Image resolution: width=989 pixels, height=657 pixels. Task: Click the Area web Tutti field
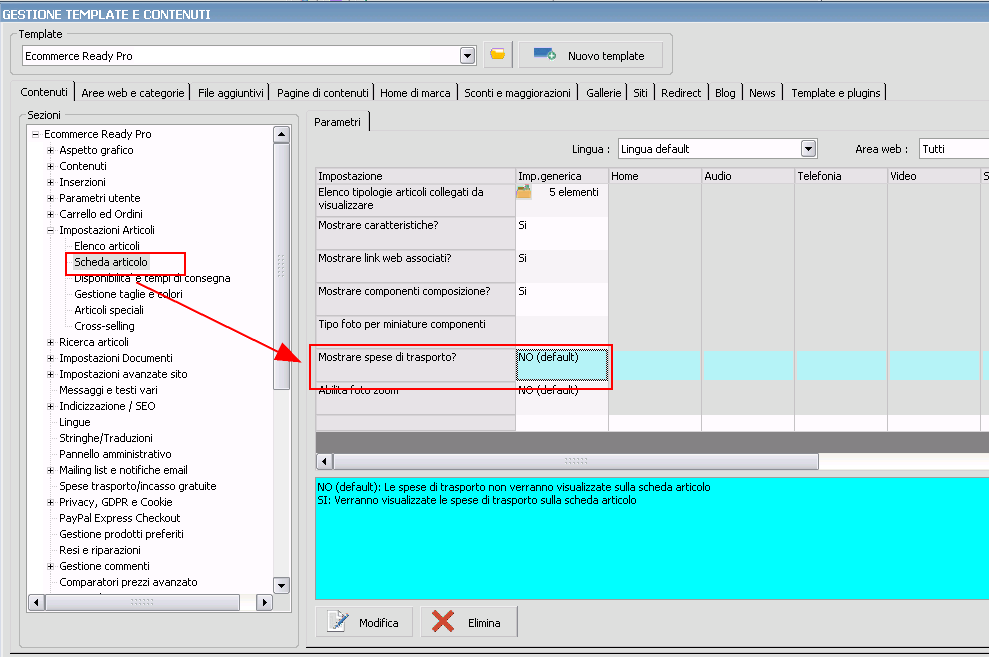tap(954, 149)
